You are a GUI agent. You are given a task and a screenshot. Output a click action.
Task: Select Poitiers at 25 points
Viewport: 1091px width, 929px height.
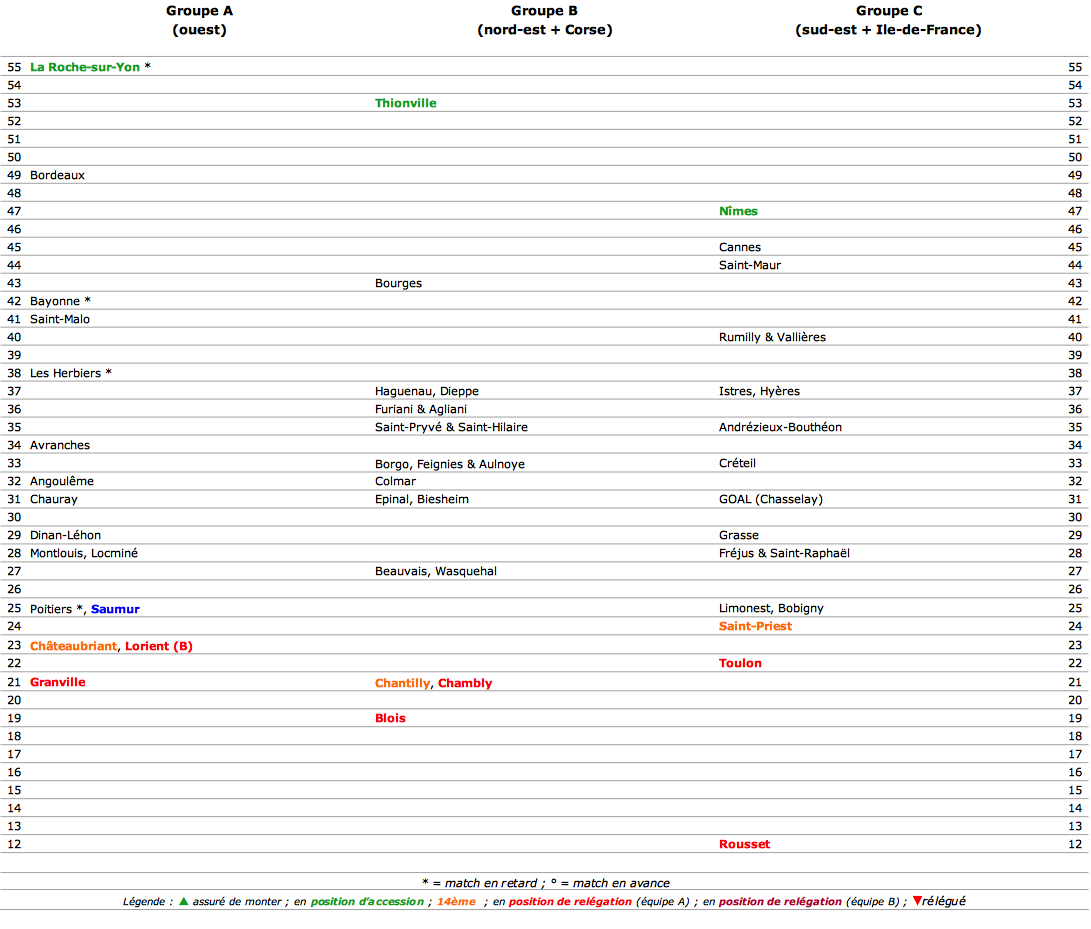click(51, 609)
